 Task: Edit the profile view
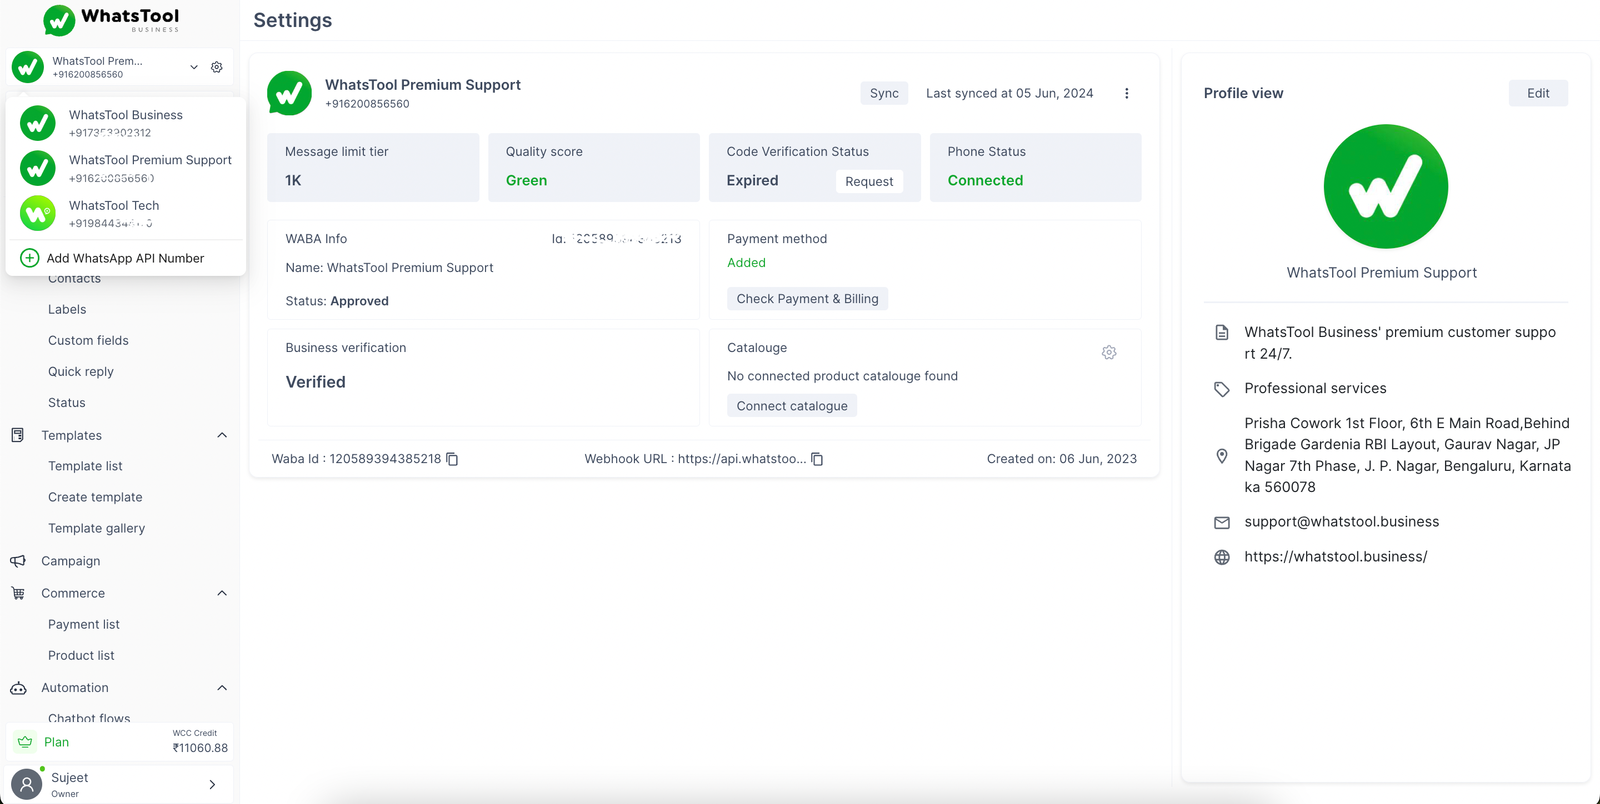1538,93
